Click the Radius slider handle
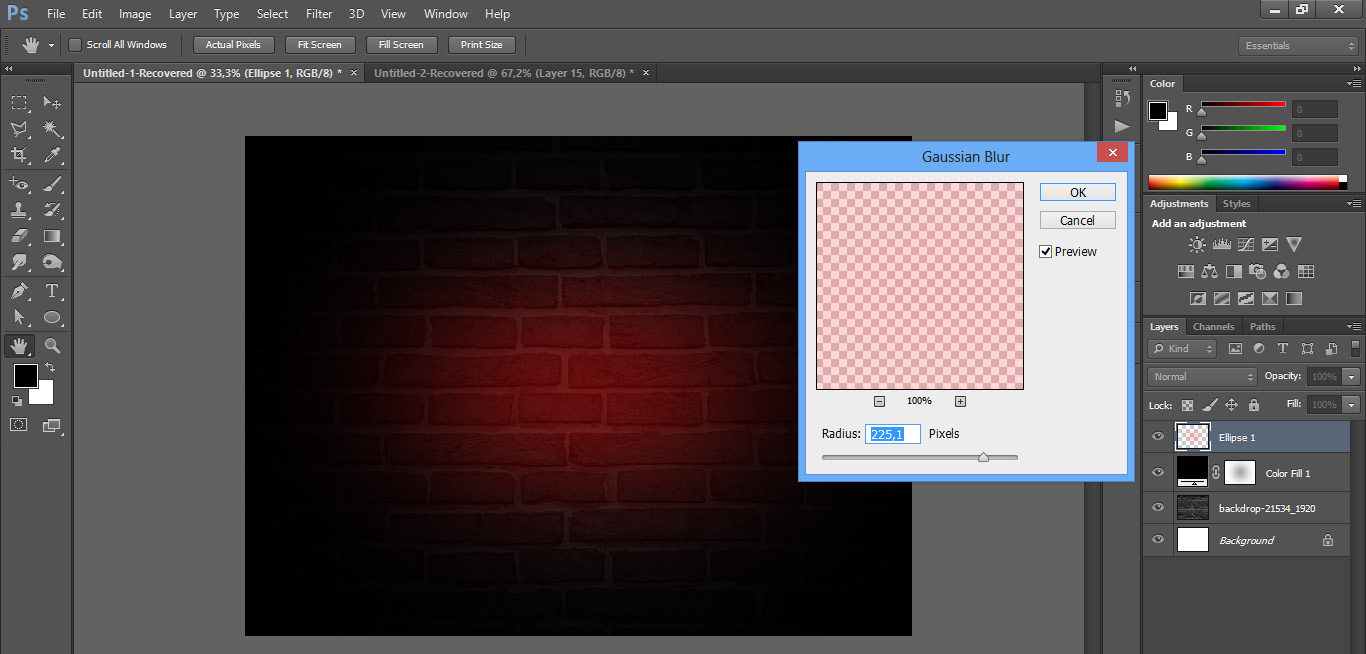Screen dimensions: 1366x654 [x=983, y=457]
